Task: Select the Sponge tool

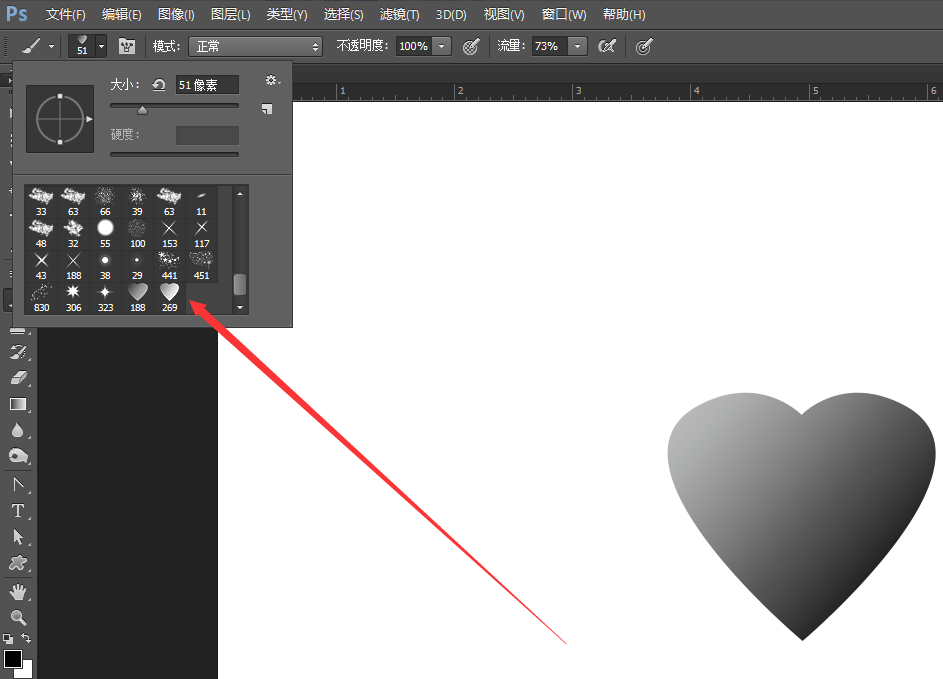Action: tap(18, 456)
